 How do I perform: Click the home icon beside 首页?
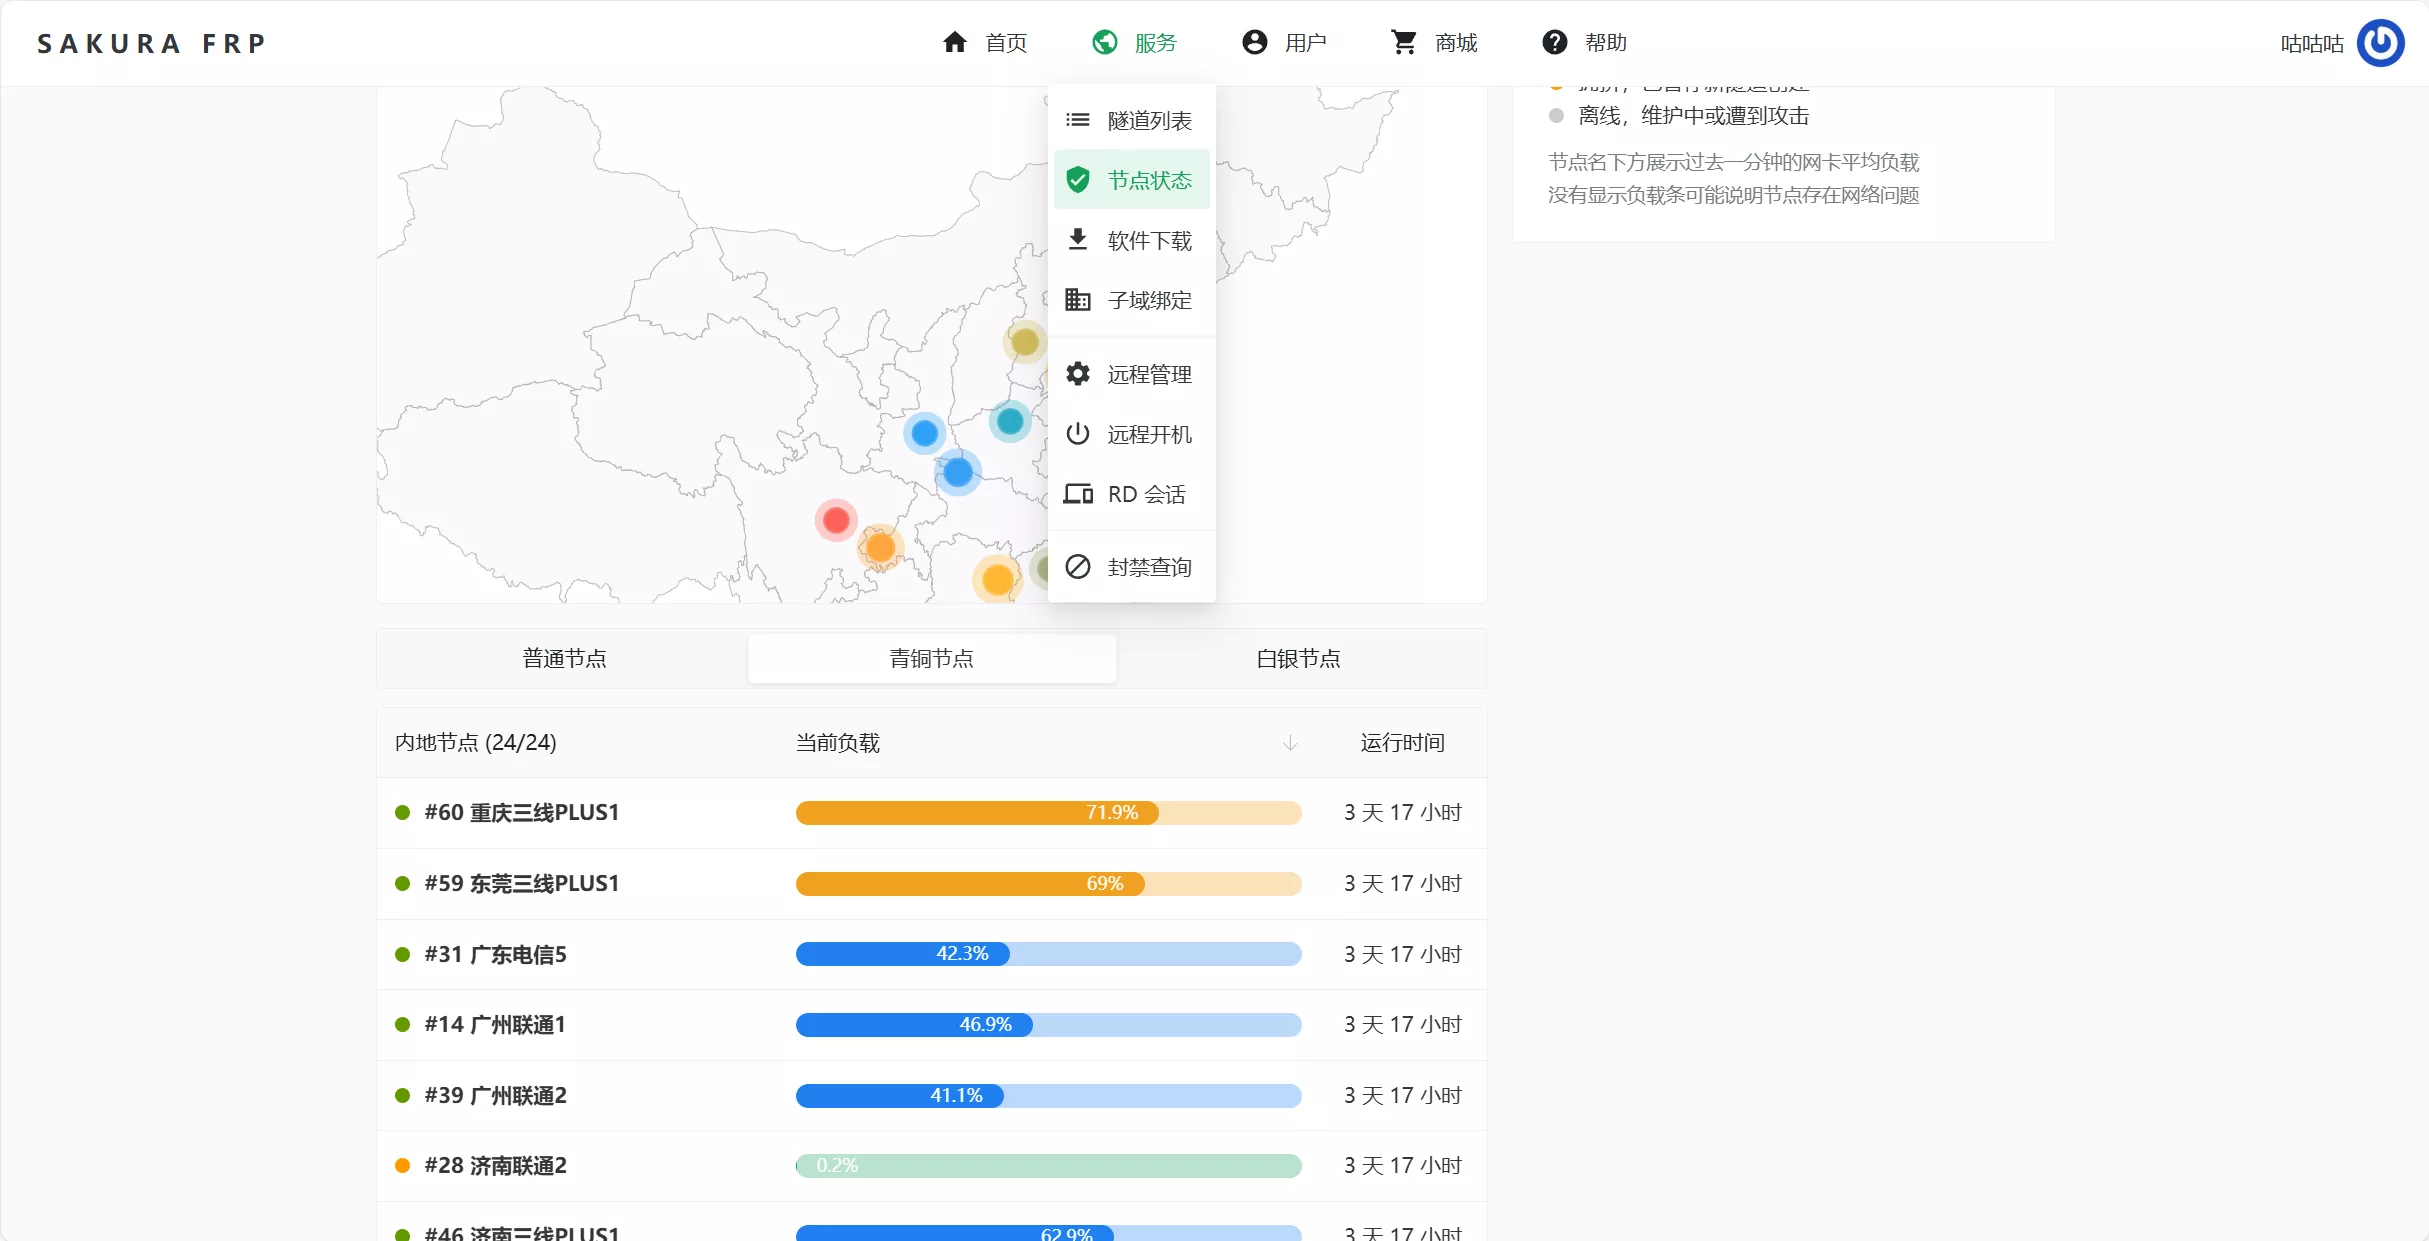pos(955,42)
